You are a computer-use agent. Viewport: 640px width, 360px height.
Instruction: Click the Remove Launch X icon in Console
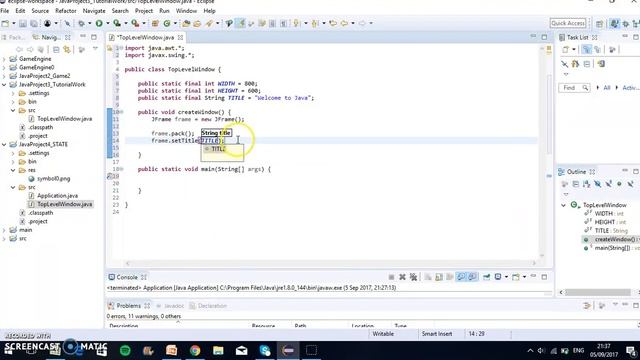coord(402,277)
